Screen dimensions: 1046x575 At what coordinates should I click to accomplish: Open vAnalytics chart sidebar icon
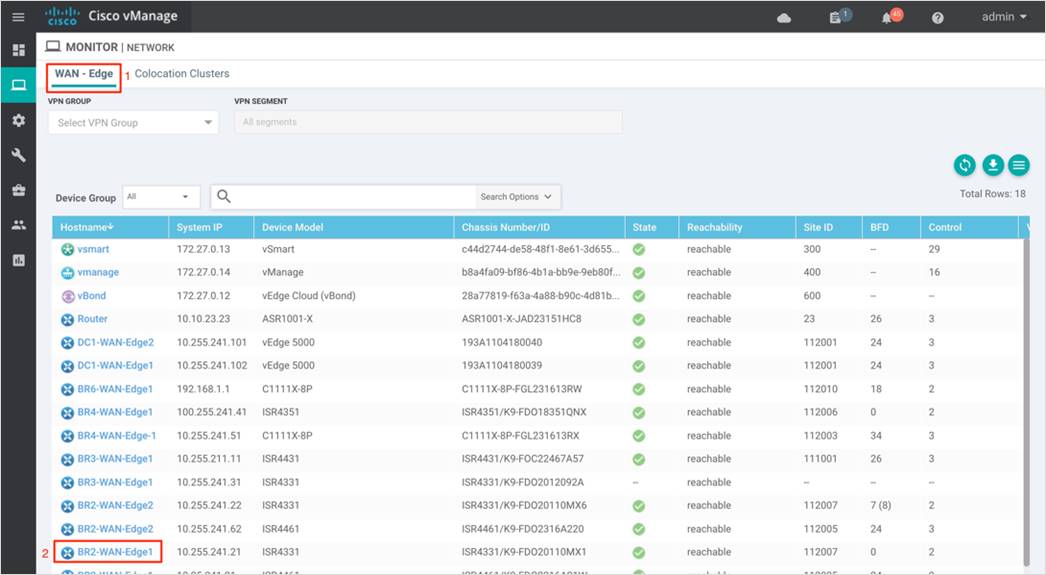(x=19, y=260)
